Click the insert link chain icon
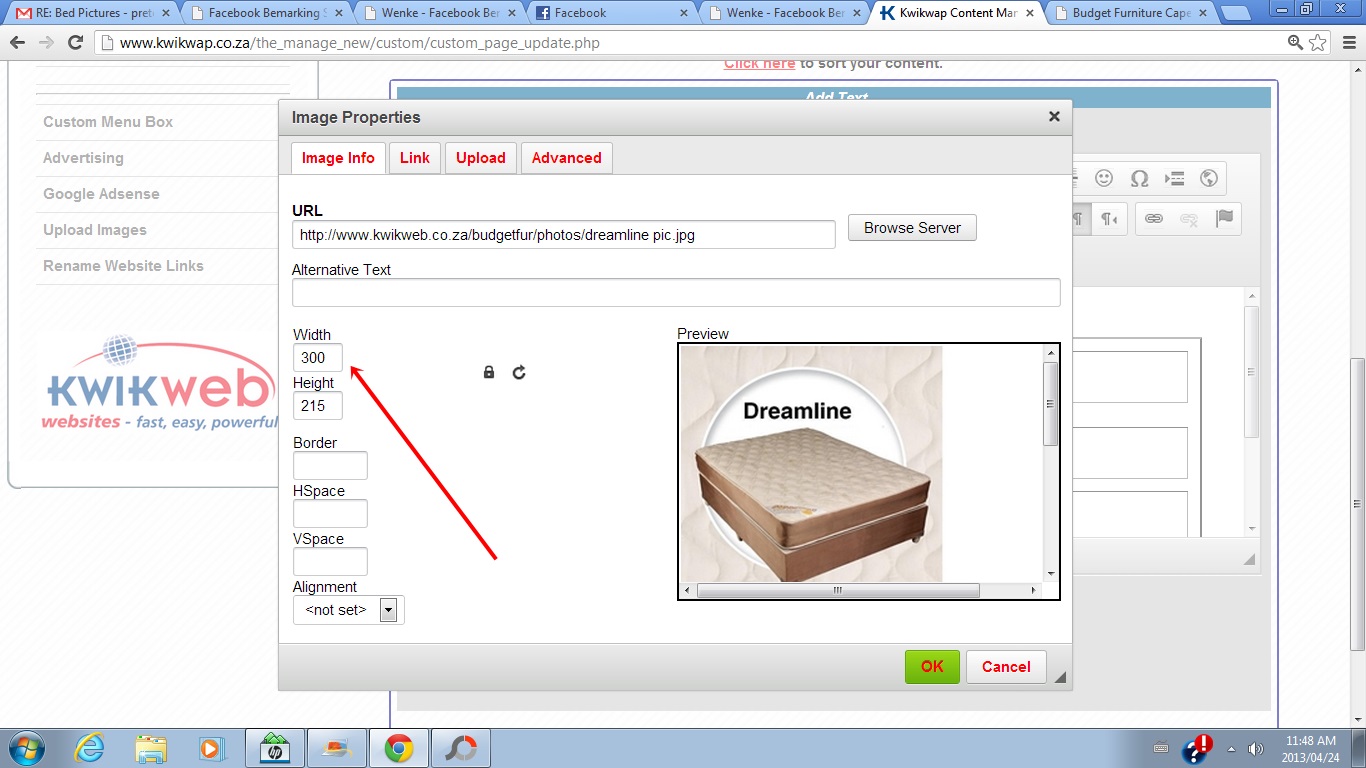The width and height of the screenshot is (1366, 768). pos(1154,219)
